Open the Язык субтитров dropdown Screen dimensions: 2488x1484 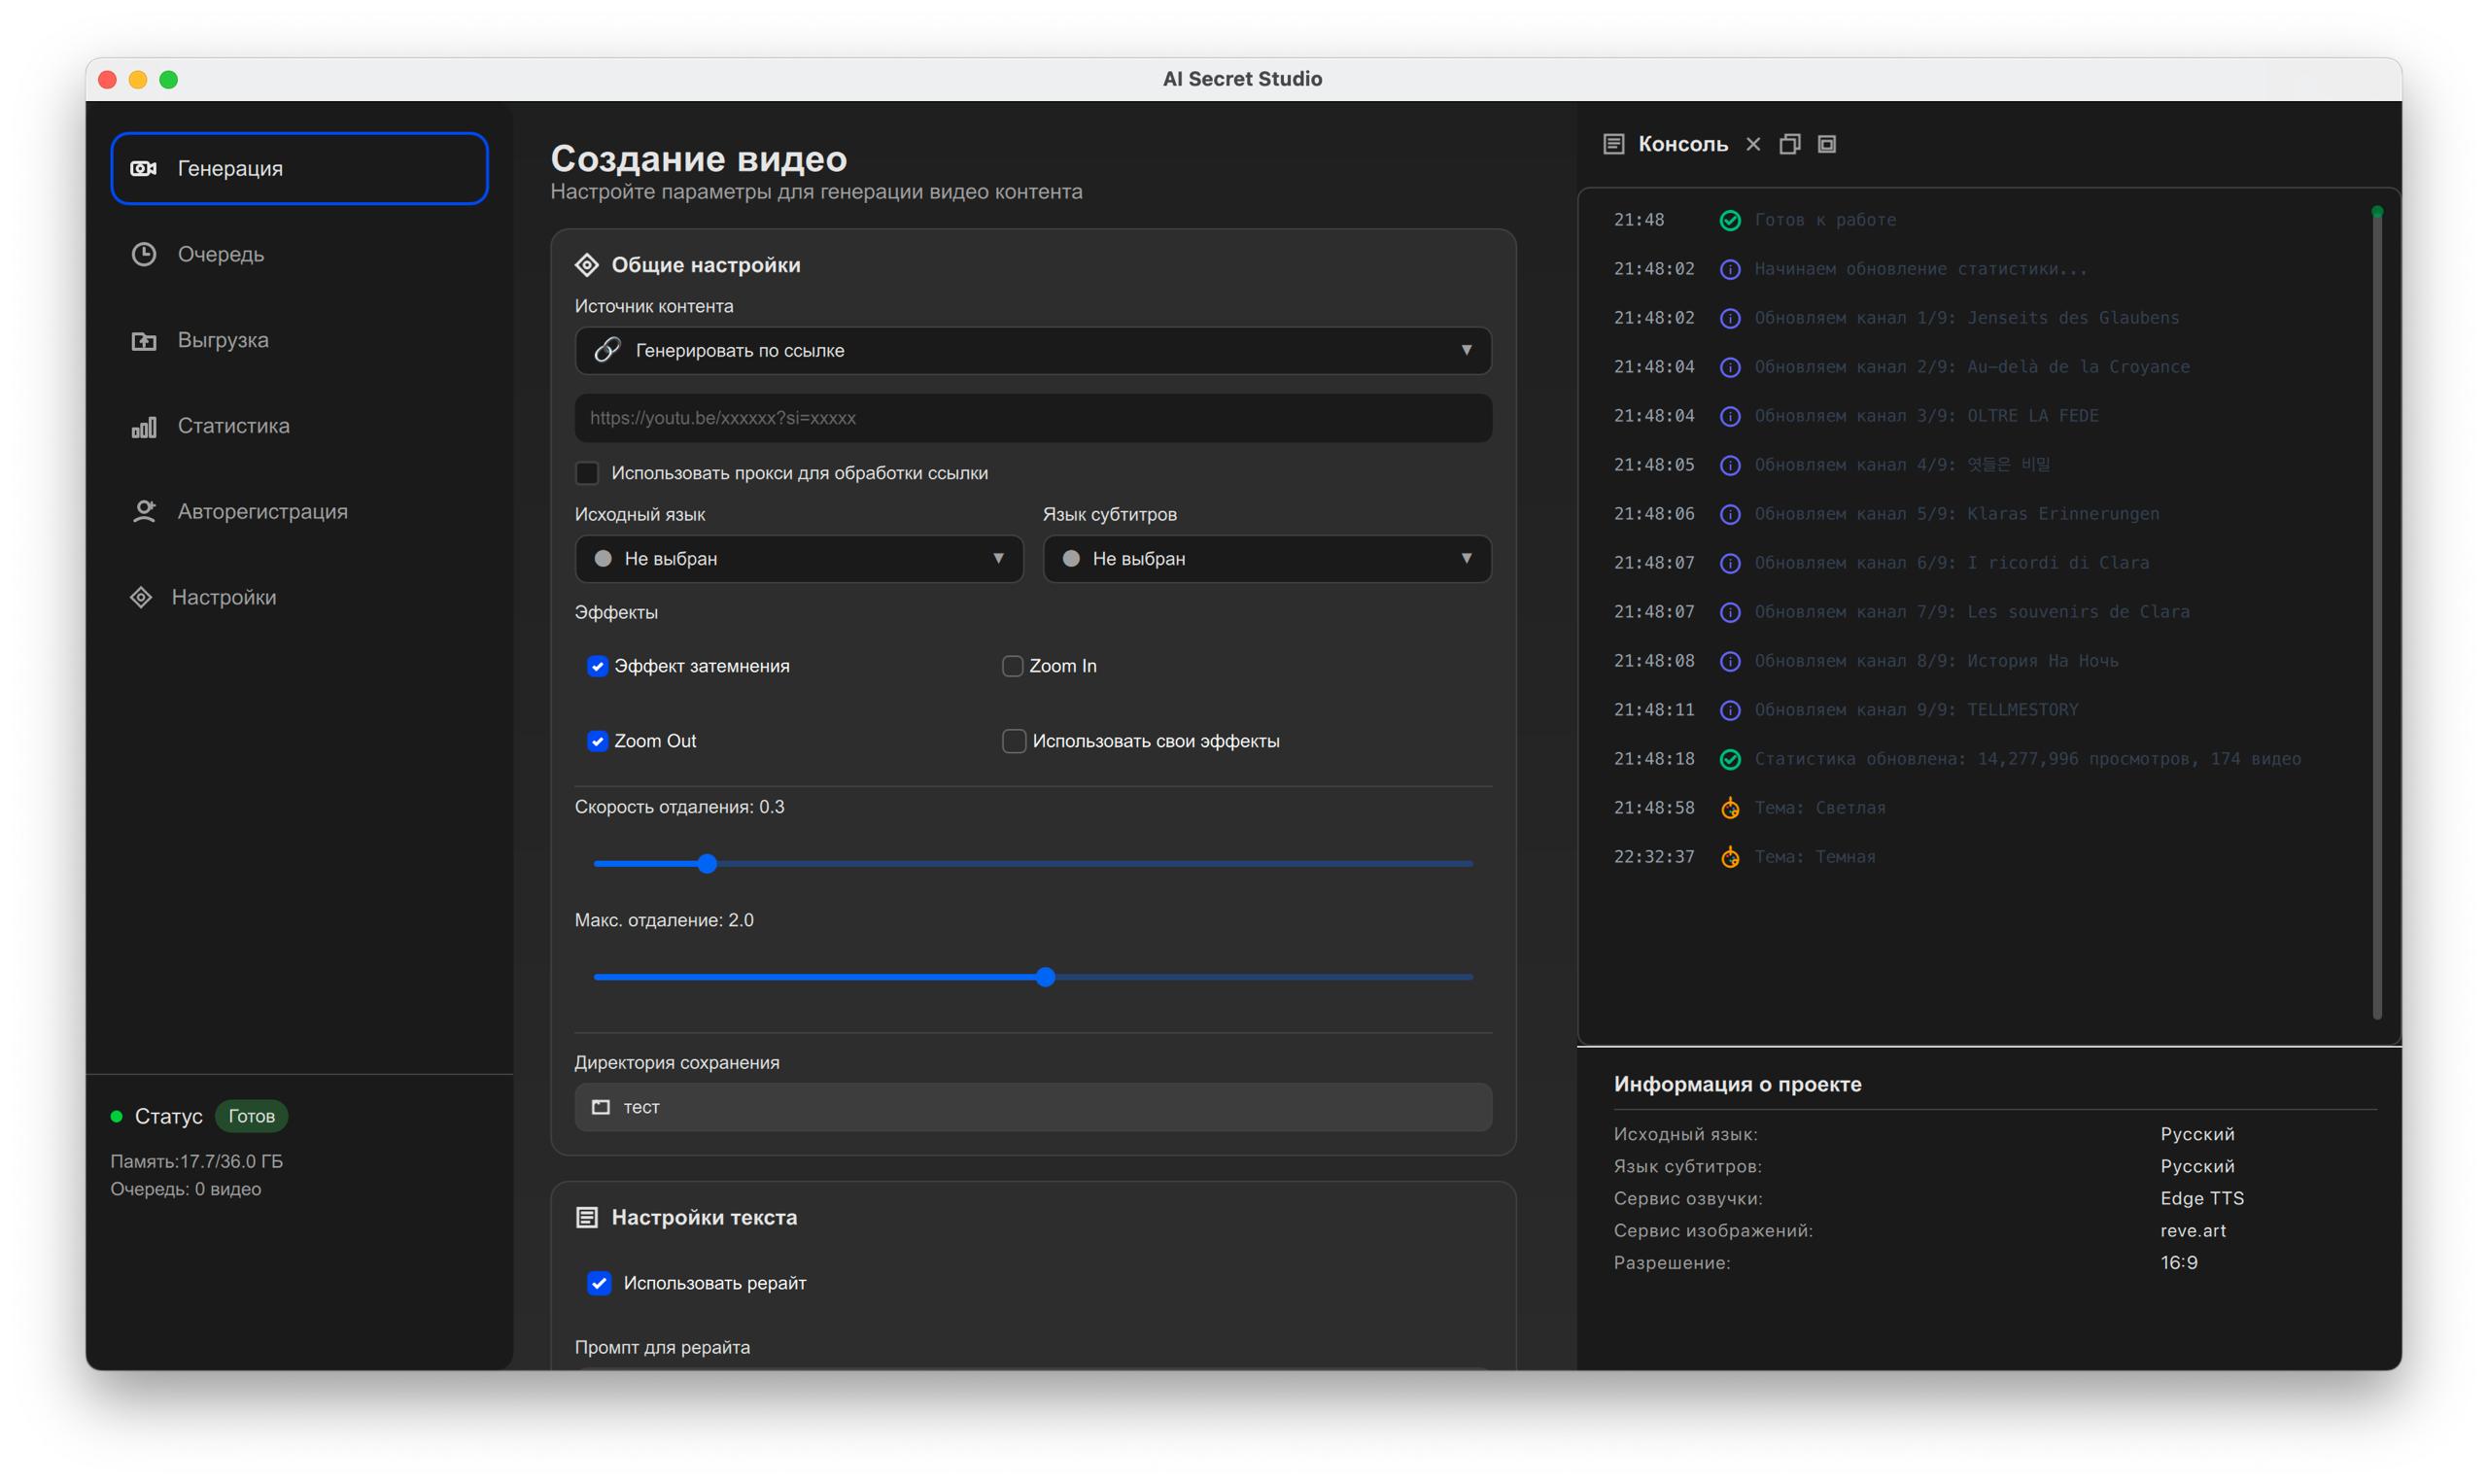[x=1266, y=559]
